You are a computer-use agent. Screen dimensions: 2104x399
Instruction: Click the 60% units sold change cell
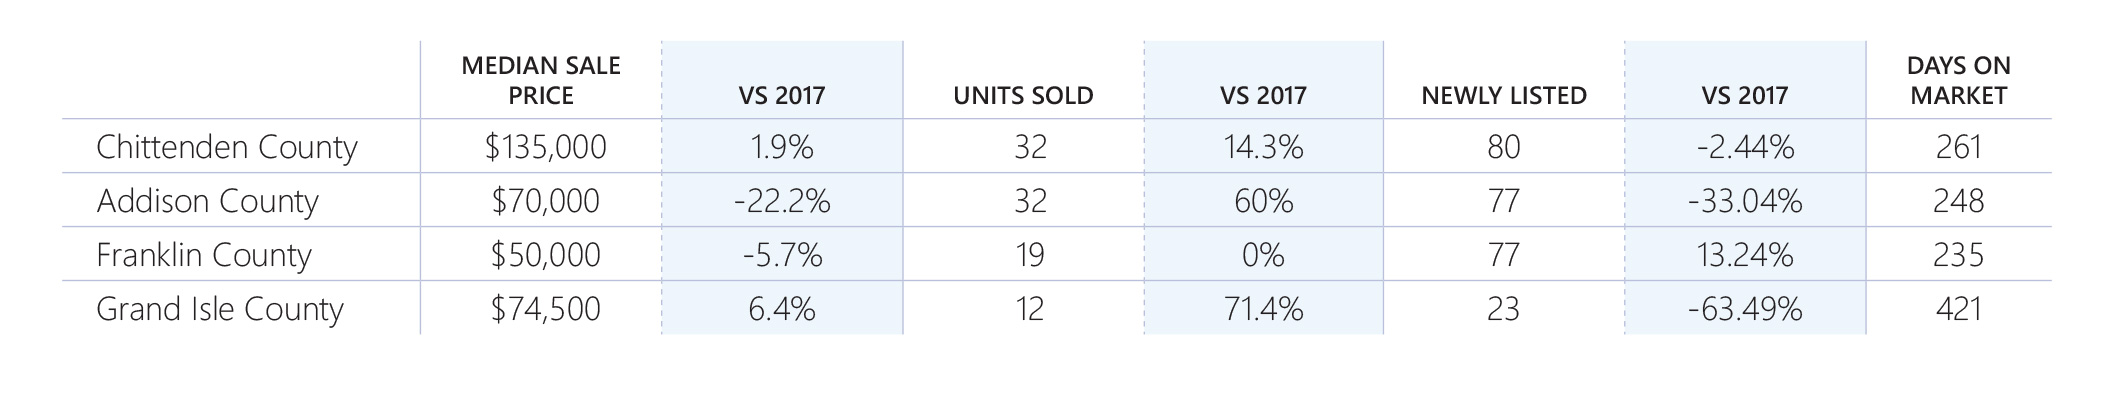click(x=1264, y=202)
